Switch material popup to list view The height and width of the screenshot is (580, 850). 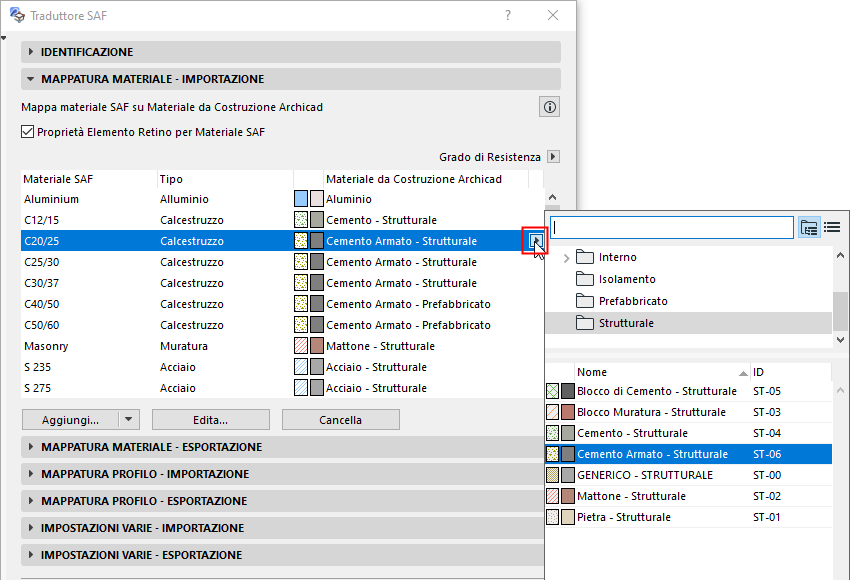(832, 228)
